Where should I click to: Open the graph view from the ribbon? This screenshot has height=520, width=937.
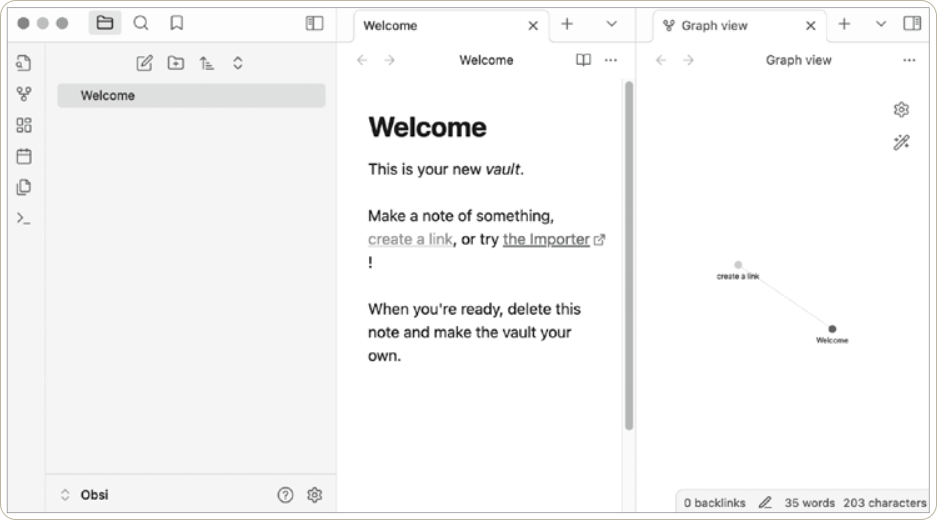[24, 94]
